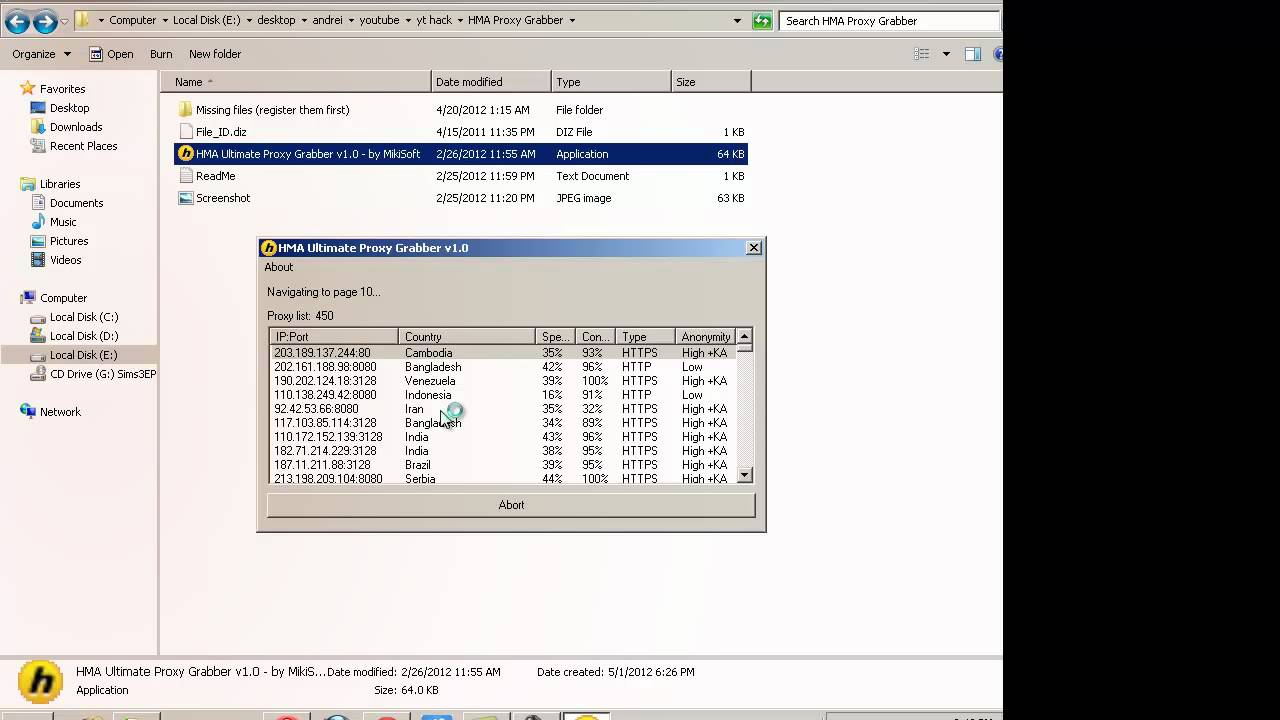This screenshot has width=1280, height=720.
Task: Click the Forward navigation arrow in Explorer
Action: pyautogui.click(x=45, y=21)
